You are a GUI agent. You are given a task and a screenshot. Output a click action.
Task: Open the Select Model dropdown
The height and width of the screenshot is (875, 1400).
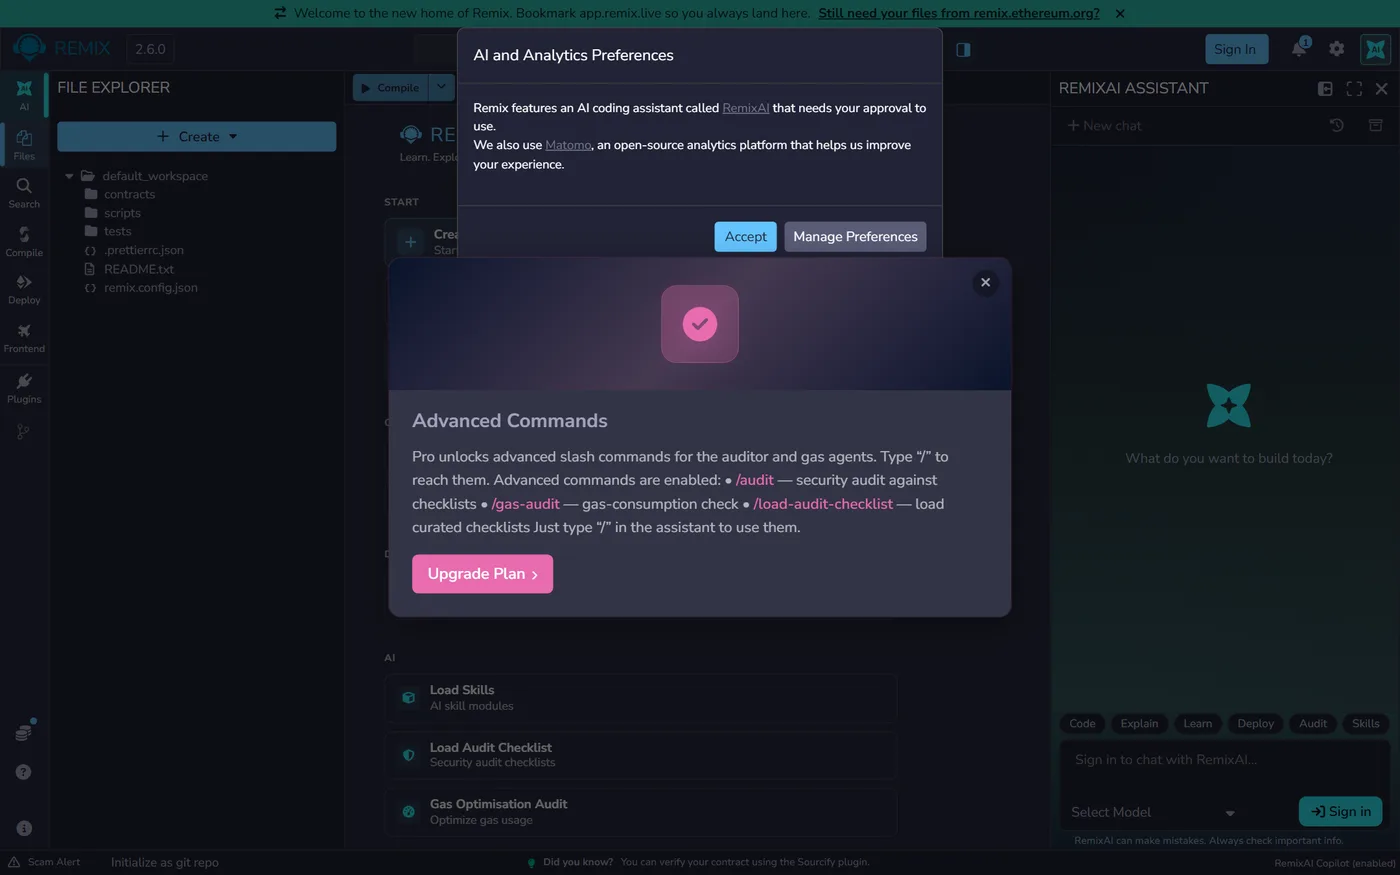1154,812
